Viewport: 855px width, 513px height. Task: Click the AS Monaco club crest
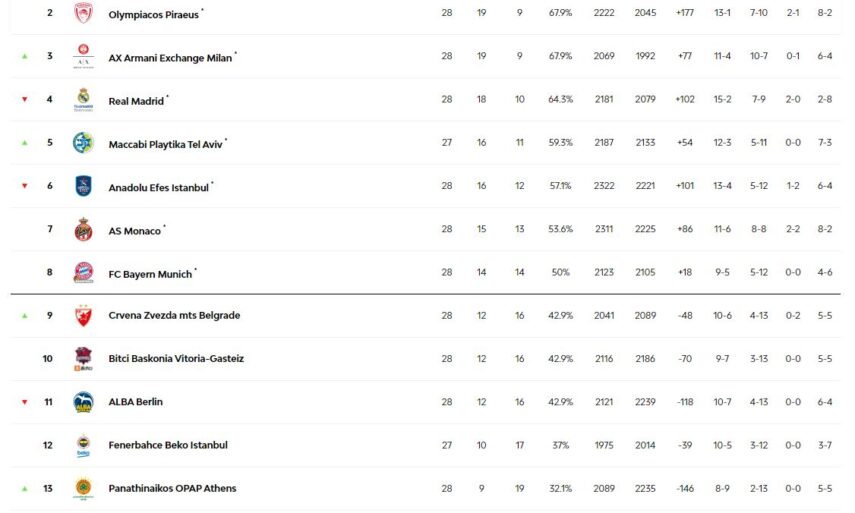(x=83, y=230)
